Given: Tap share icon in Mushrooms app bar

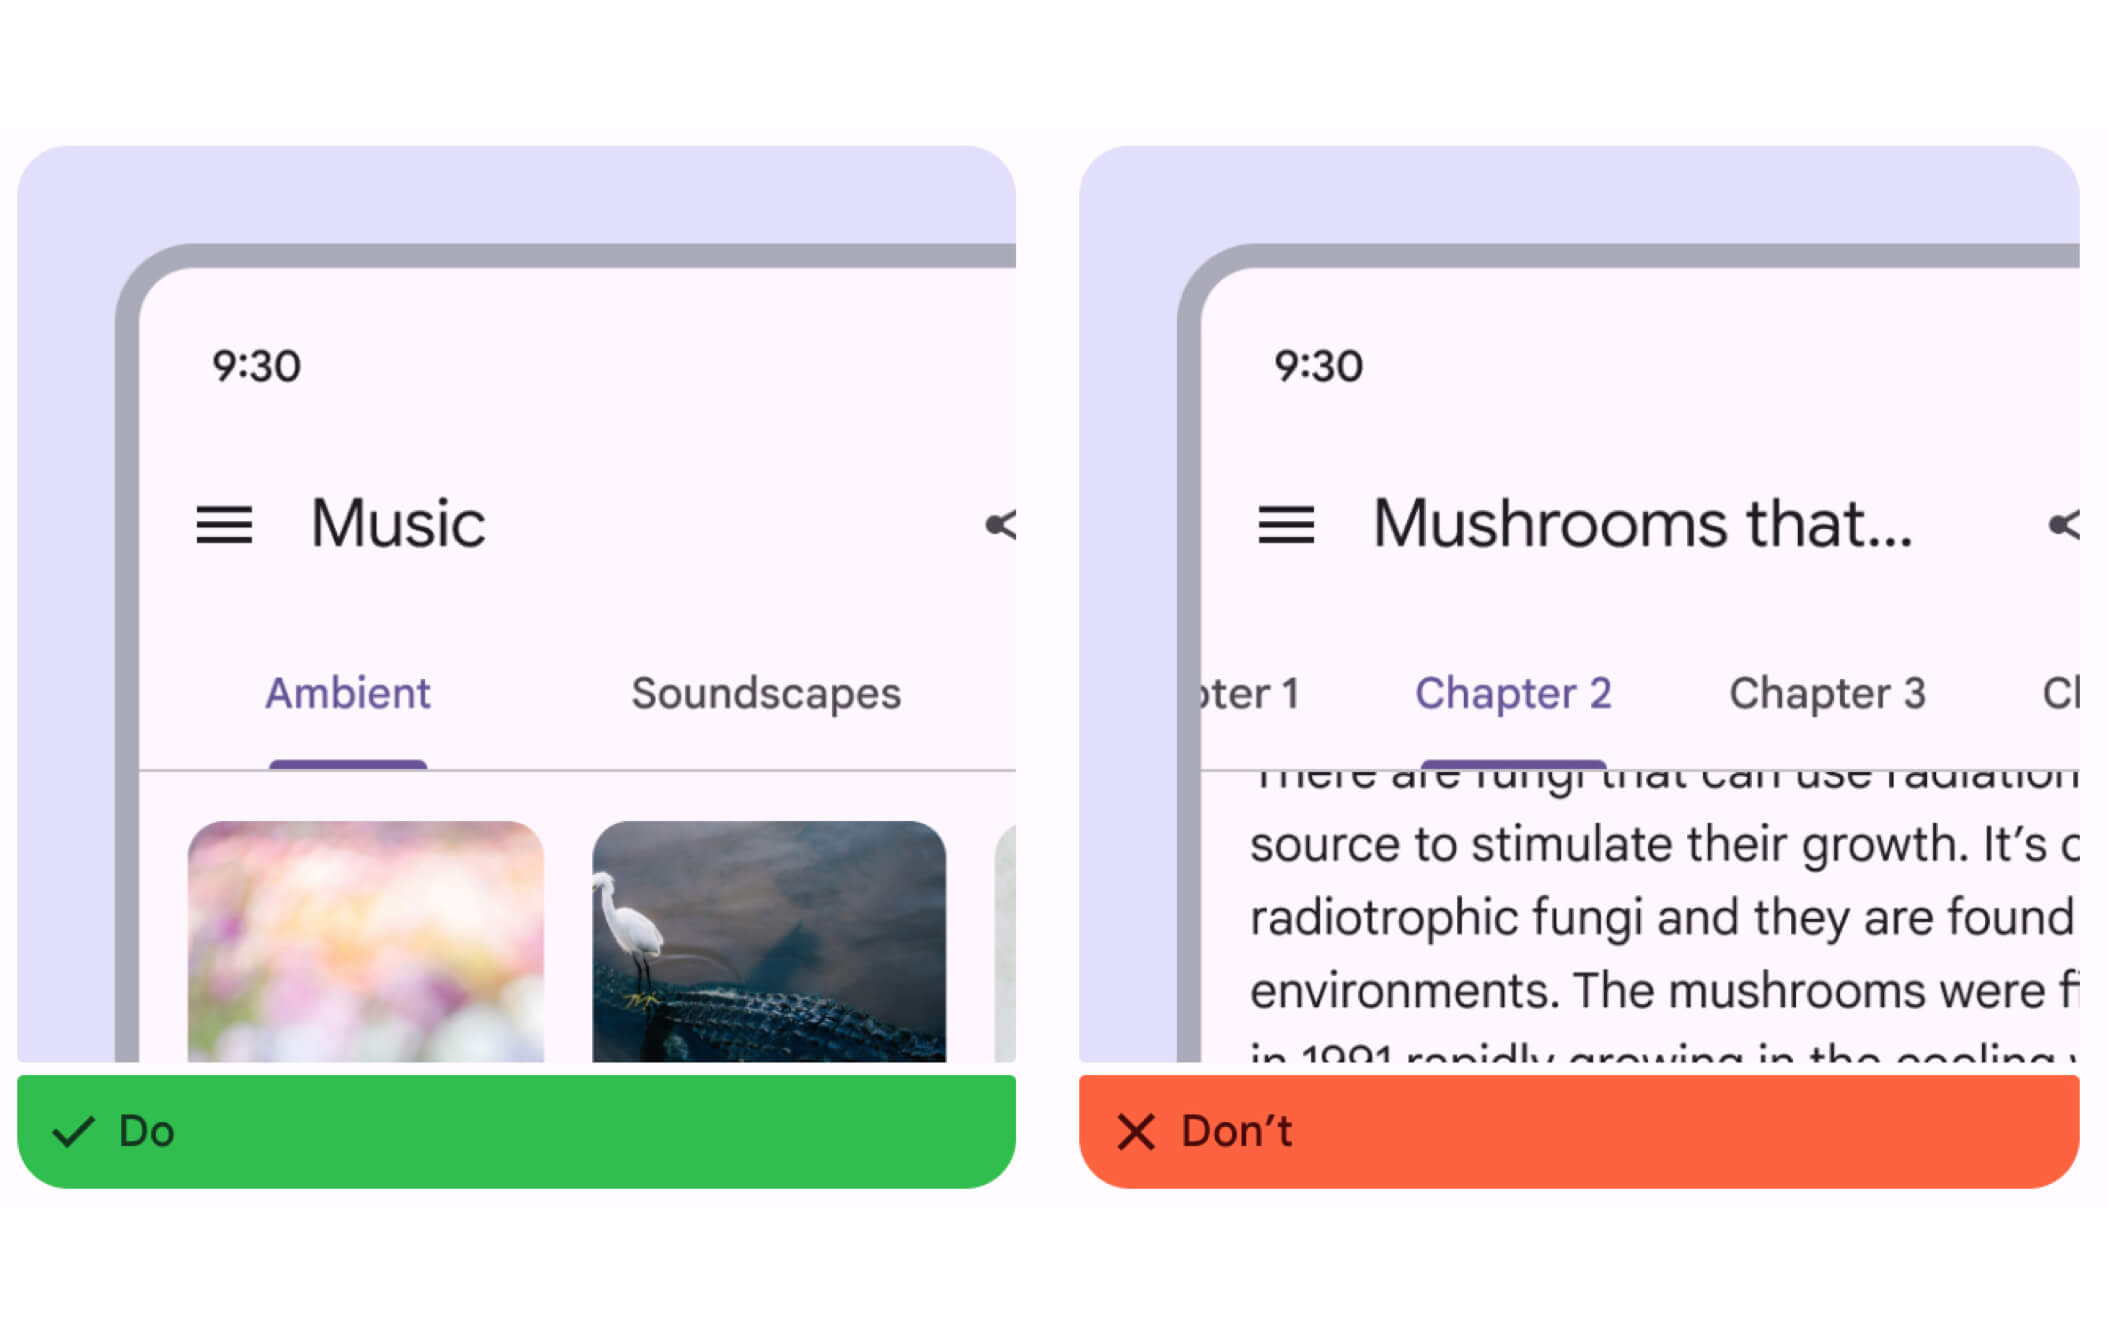Looking at the screenshot, I should pyautogui.click(x=2063, y=524).
